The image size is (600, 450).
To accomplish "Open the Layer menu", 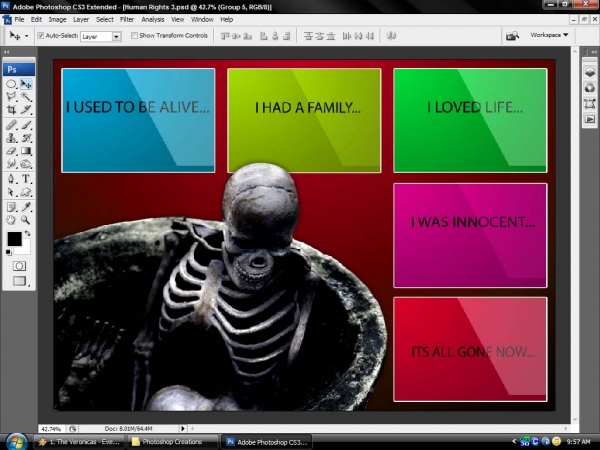I will coord(81,20).
